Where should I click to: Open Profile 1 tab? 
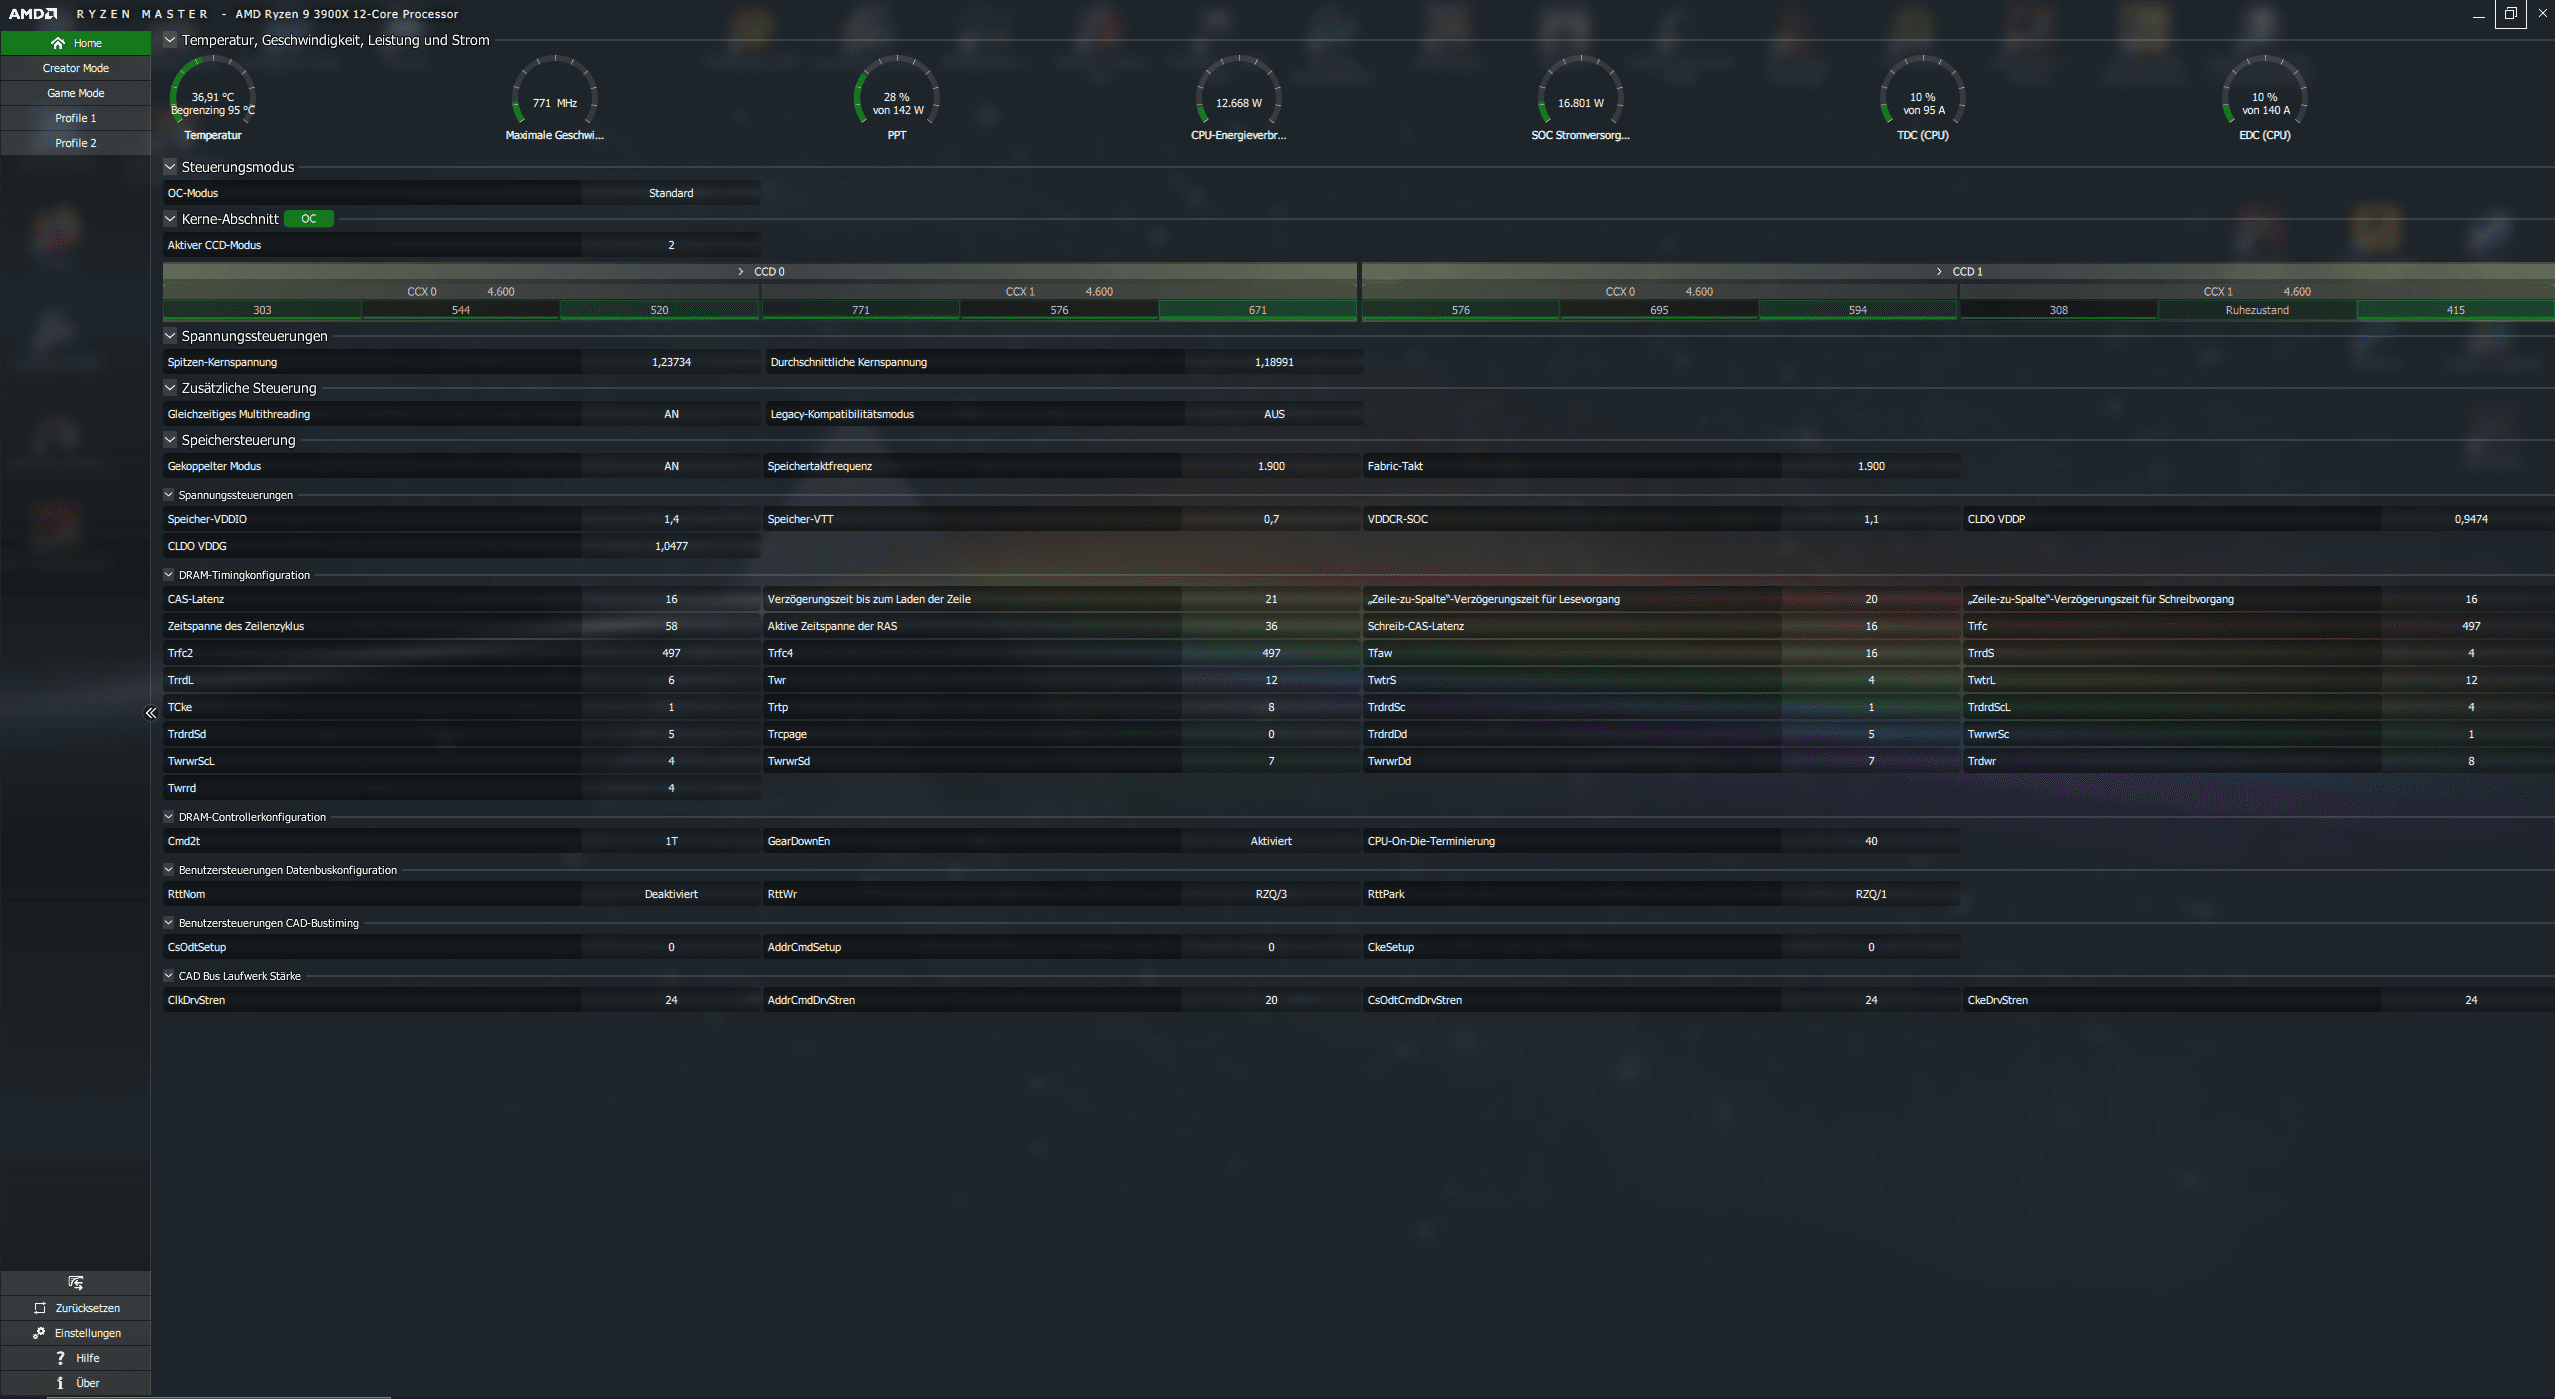click(76, 118)
